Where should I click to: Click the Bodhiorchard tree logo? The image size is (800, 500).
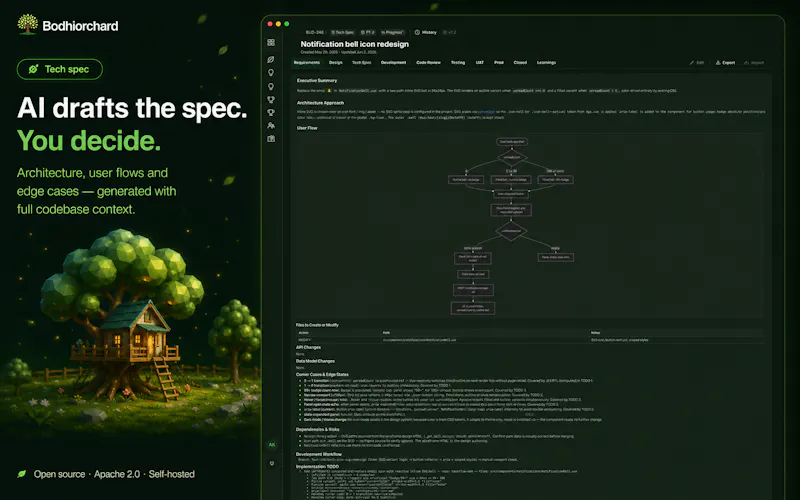[x=28, y=24]
